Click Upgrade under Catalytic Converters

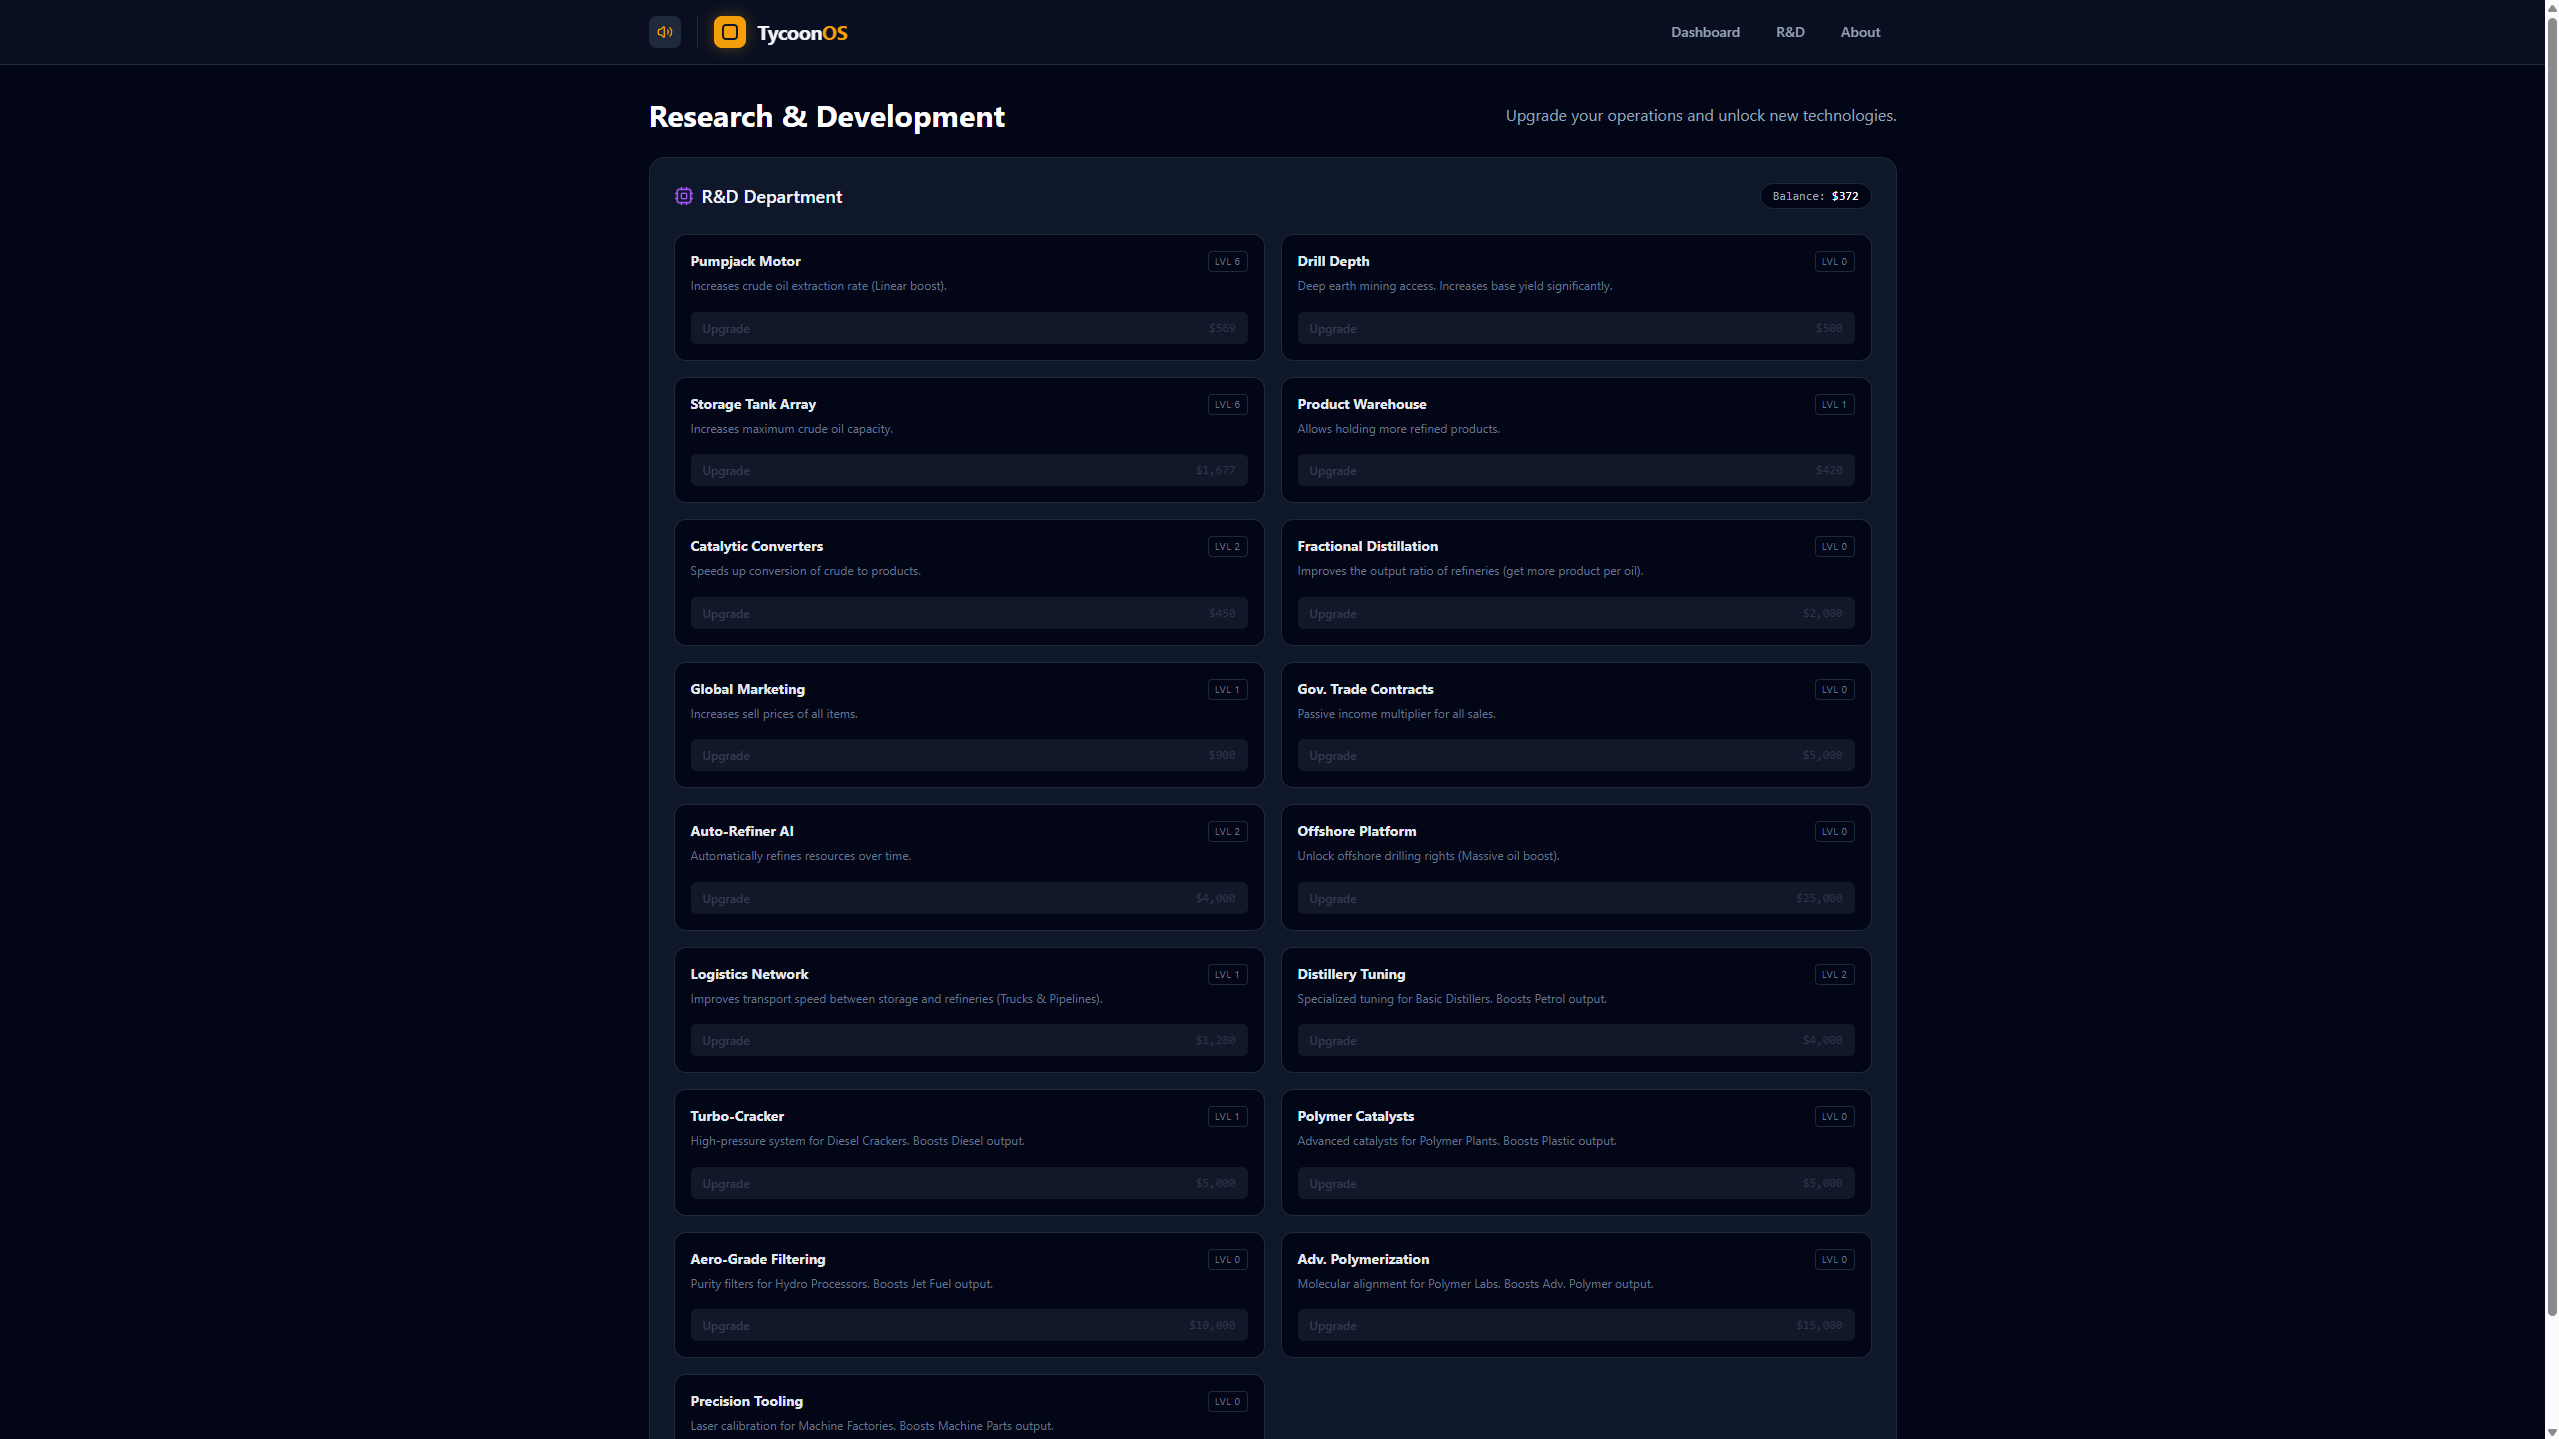click(x=967, y=613)
